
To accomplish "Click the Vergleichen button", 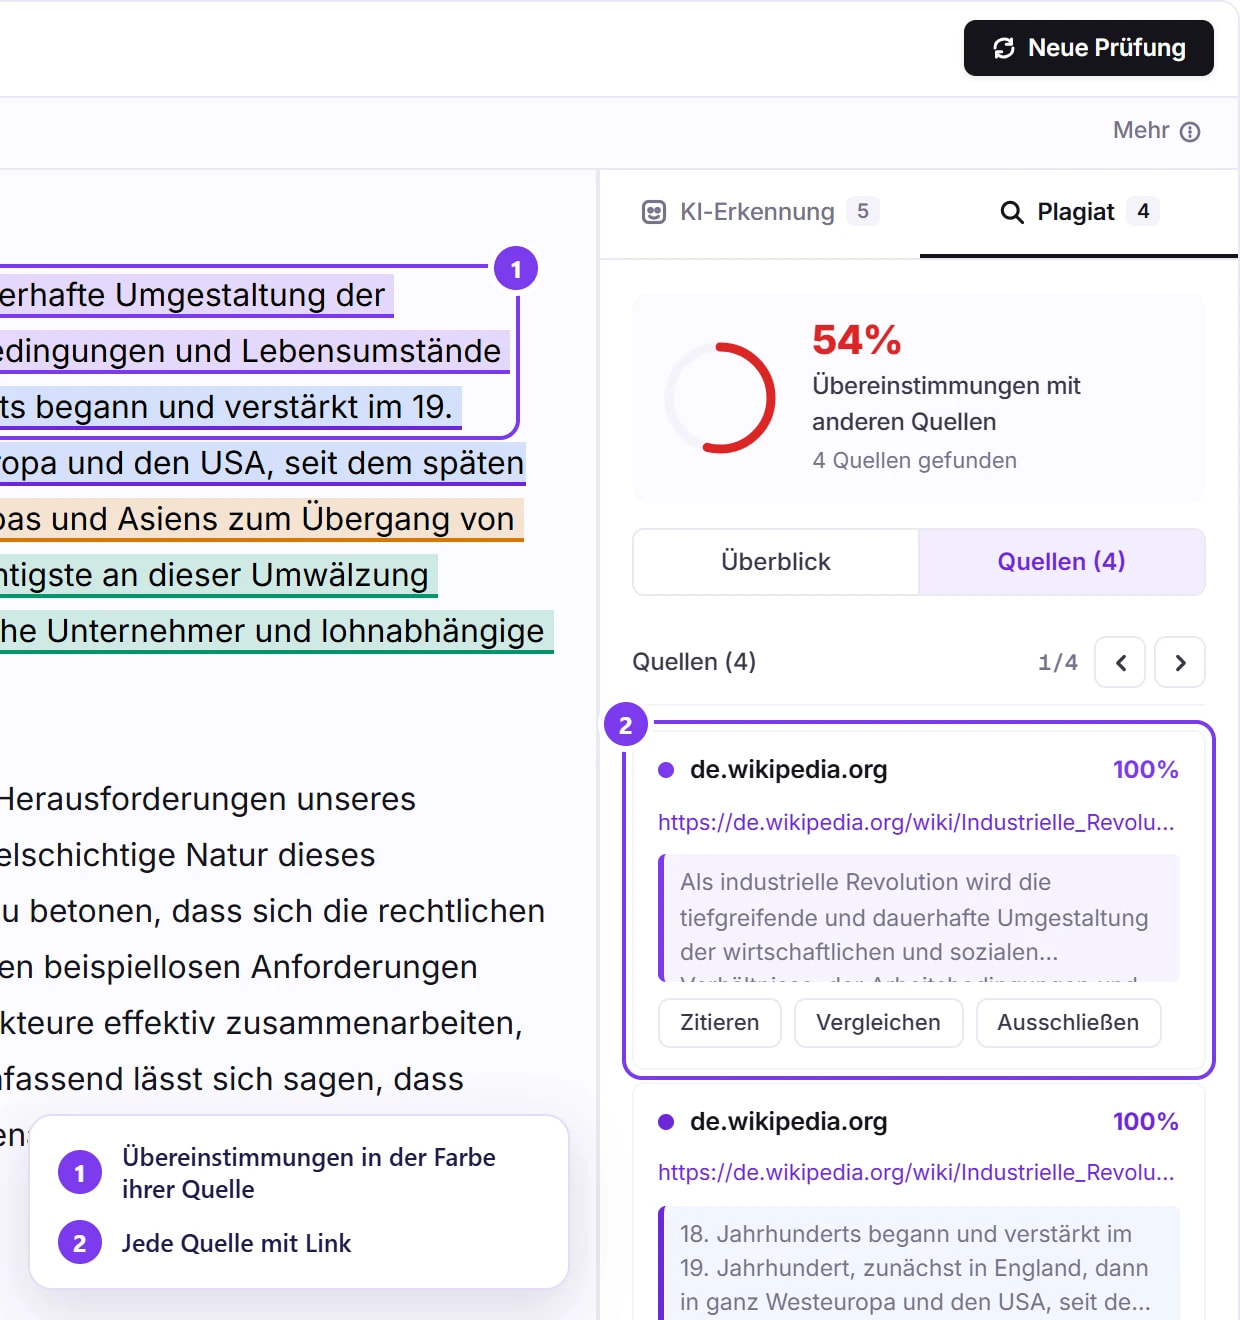I will pos(878,1023).
